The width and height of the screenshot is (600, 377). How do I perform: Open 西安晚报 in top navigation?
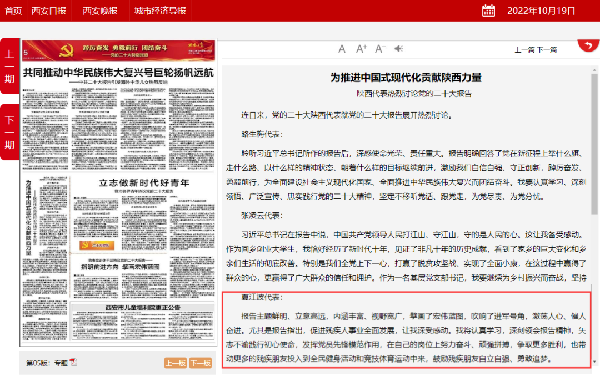100,11
